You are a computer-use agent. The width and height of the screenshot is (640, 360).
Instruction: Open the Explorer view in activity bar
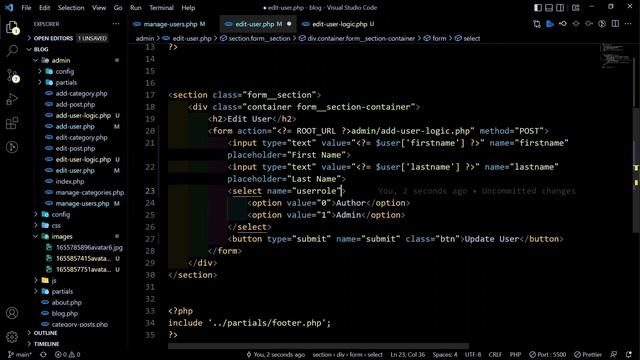(12, 27)
